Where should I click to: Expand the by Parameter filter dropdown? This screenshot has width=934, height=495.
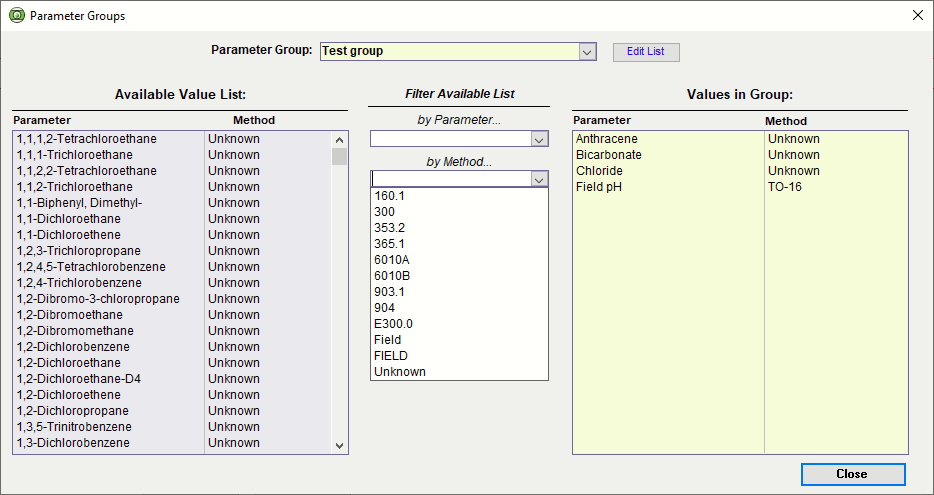pyautogui.click(x=540, y=139)
